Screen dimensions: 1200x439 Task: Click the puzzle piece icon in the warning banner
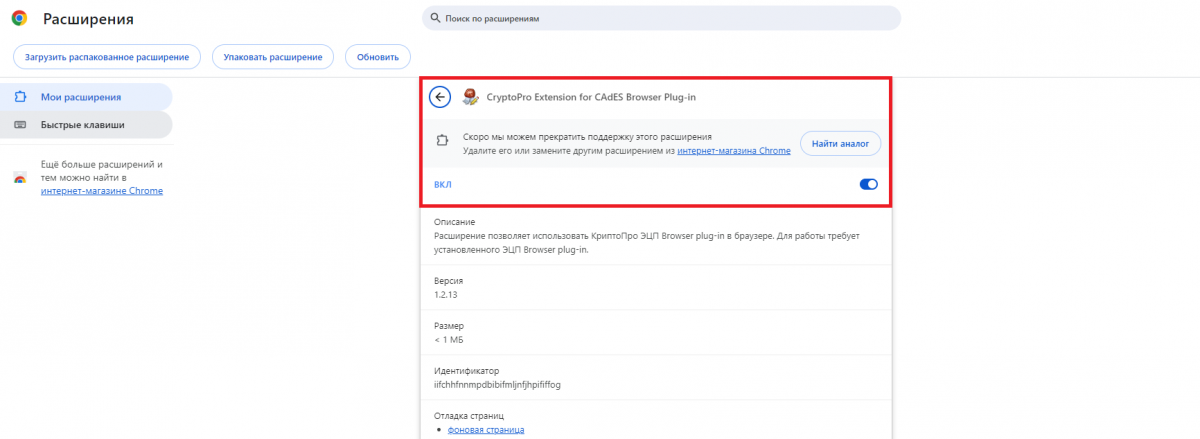tap(443, 143)
